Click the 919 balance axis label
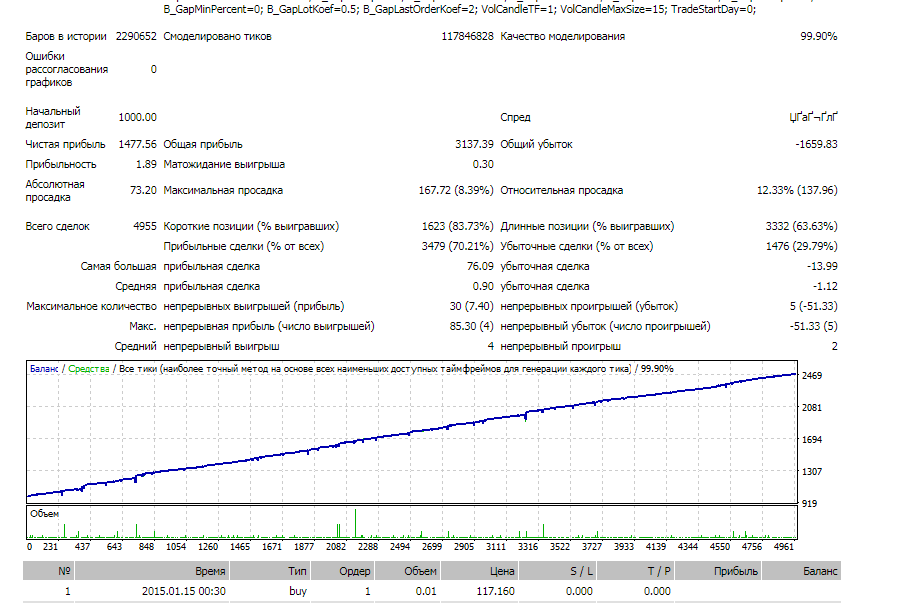The width and height of the screenshot is (899, 603). 809,503
